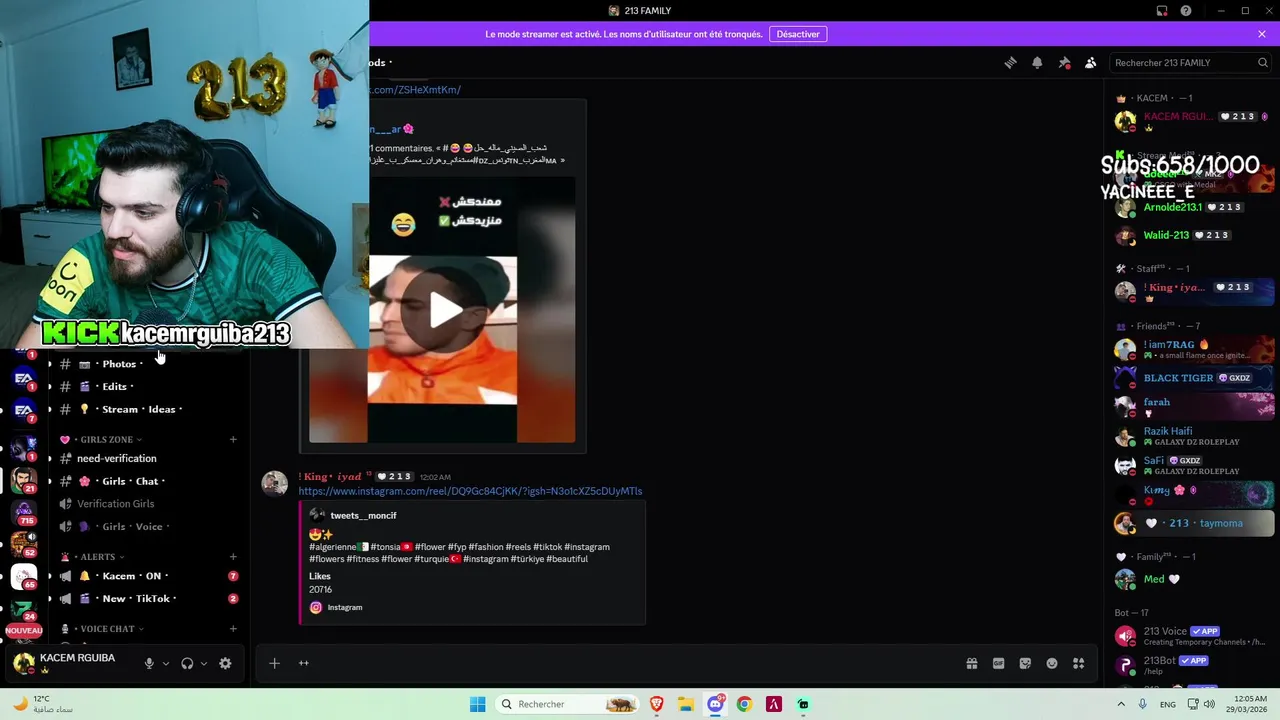Open the emoji picker

[x=1052, y=663]
